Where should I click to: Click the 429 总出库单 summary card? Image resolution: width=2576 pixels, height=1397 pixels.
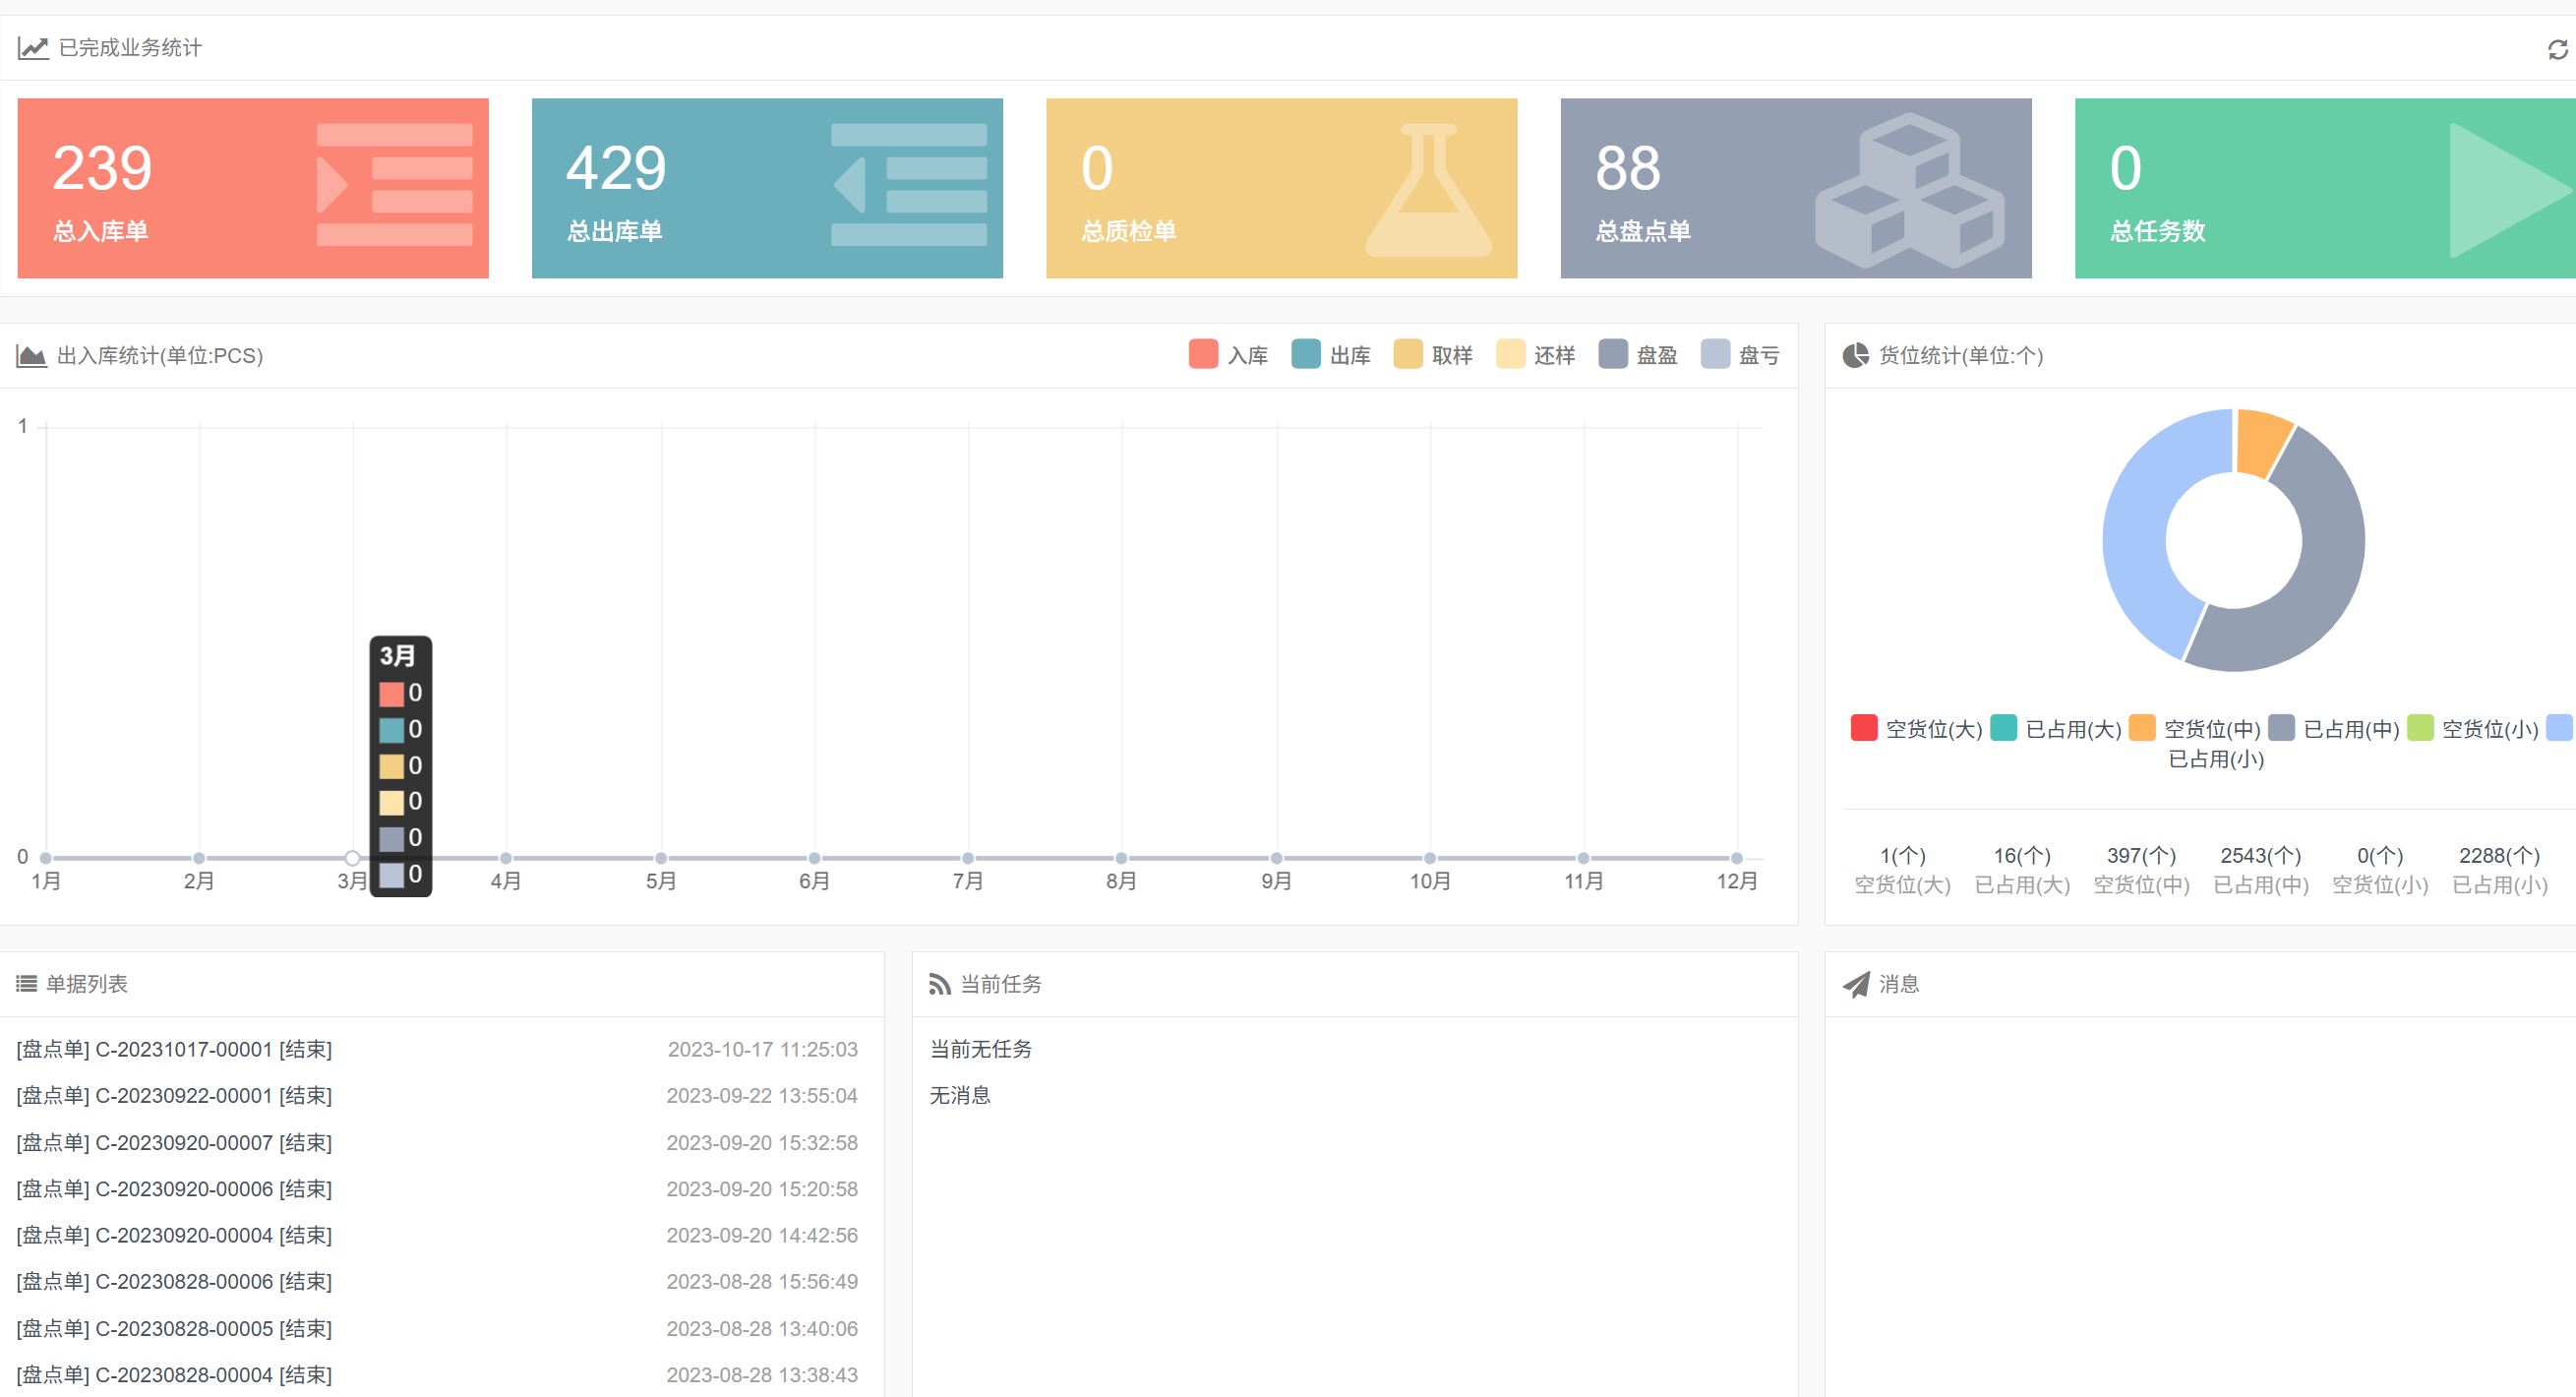tap(766, 188)
